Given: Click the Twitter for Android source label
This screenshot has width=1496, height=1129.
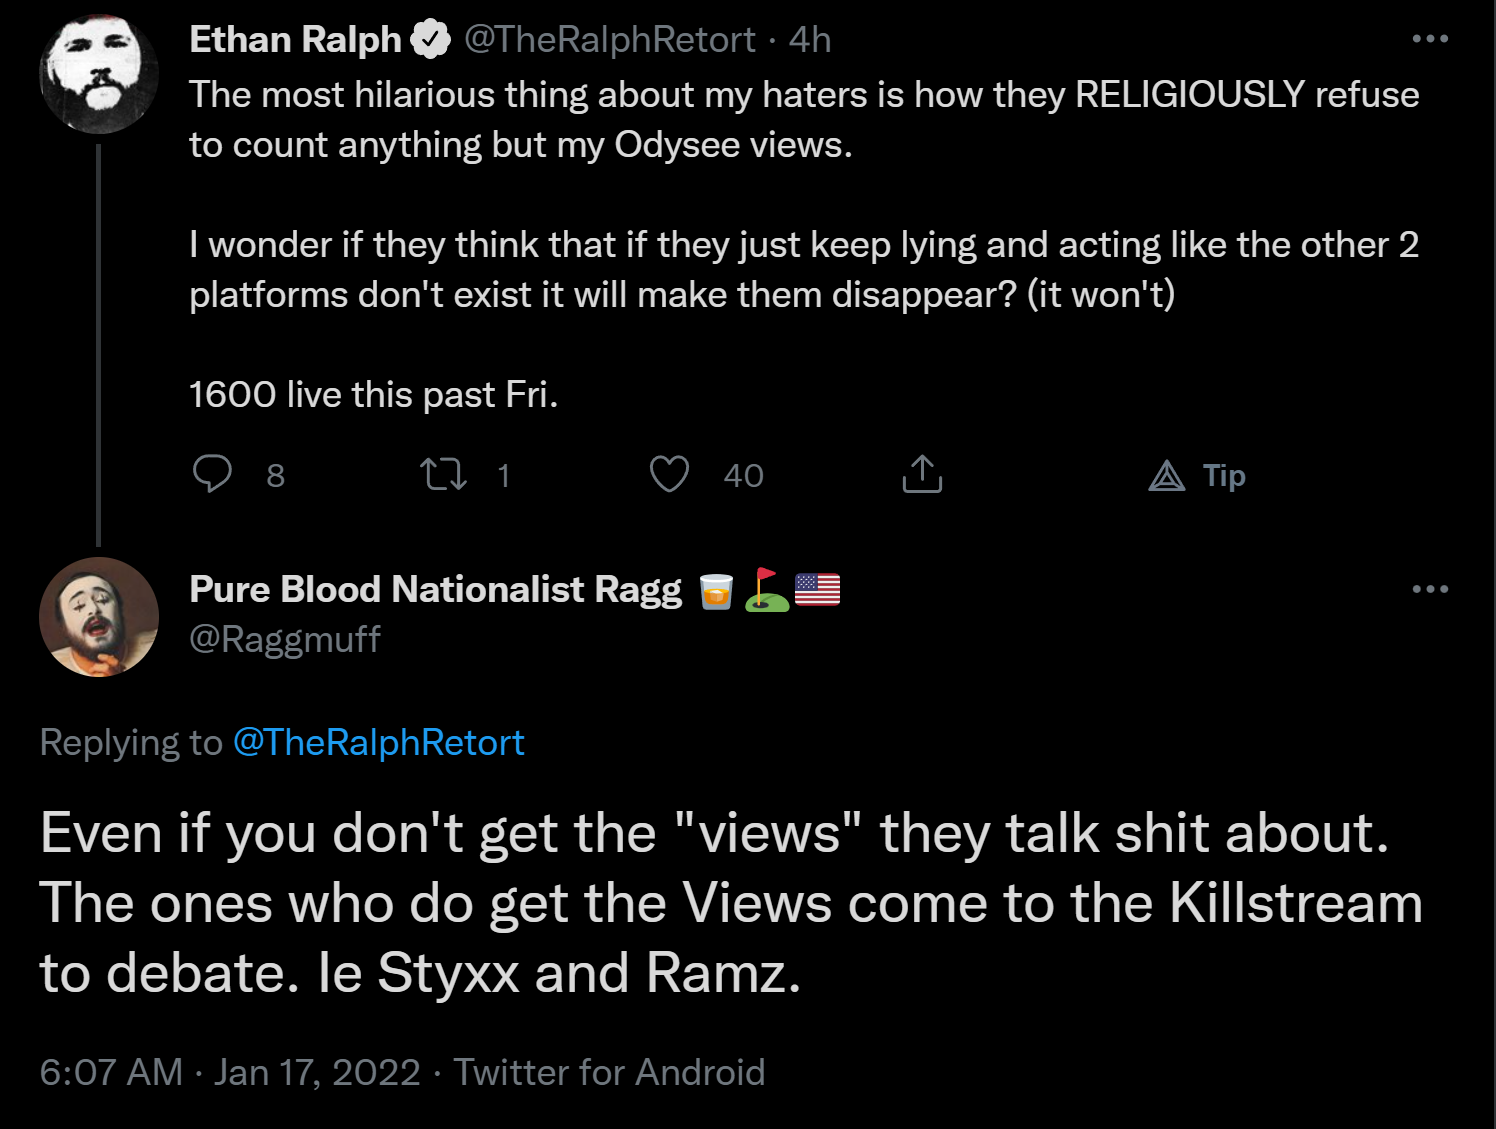Looking at the screenshot, I should click(609, 1072).
